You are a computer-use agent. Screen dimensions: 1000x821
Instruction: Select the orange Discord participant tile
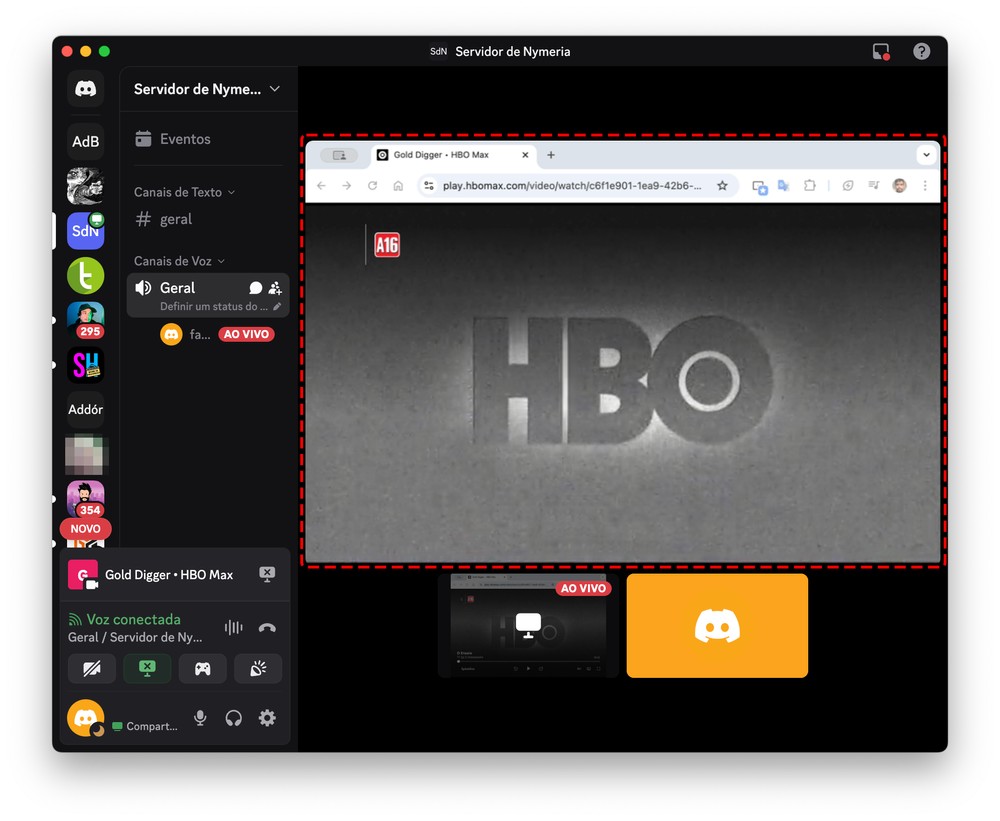click(x=717, y=626)
